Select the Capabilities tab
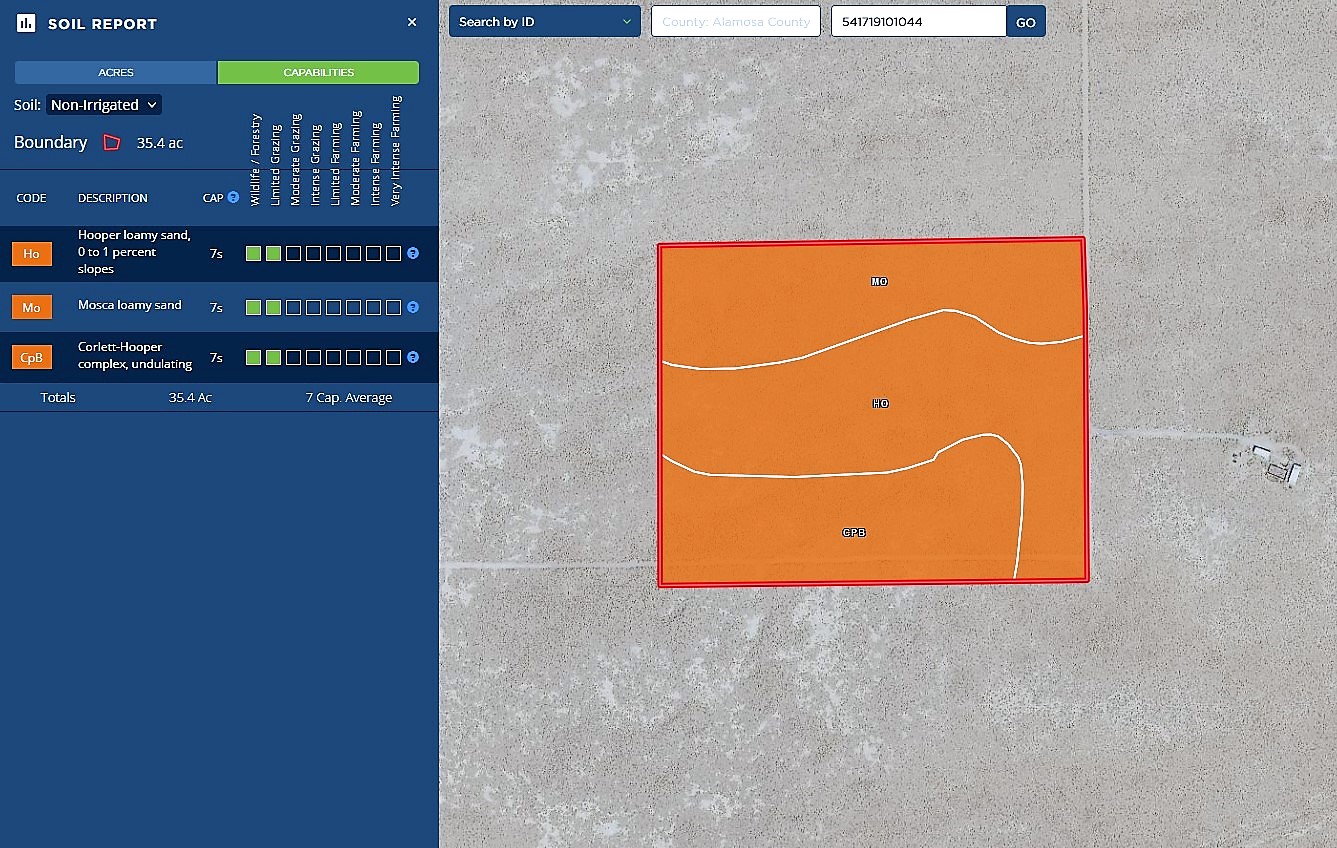The width and height of the screenshot is (1337, 848). point(318,73)
